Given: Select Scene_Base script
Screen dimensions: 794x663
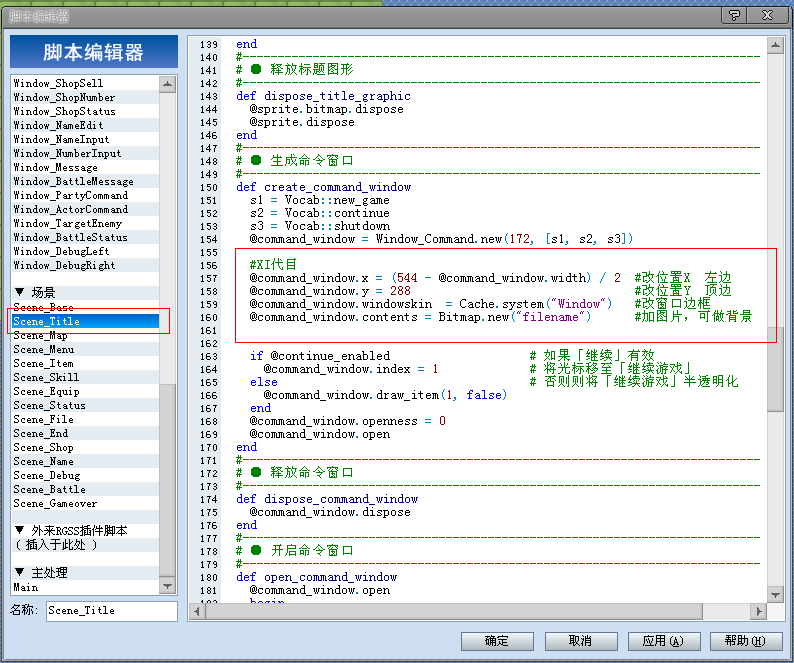Looking at the screenshot, I should 85,307.
